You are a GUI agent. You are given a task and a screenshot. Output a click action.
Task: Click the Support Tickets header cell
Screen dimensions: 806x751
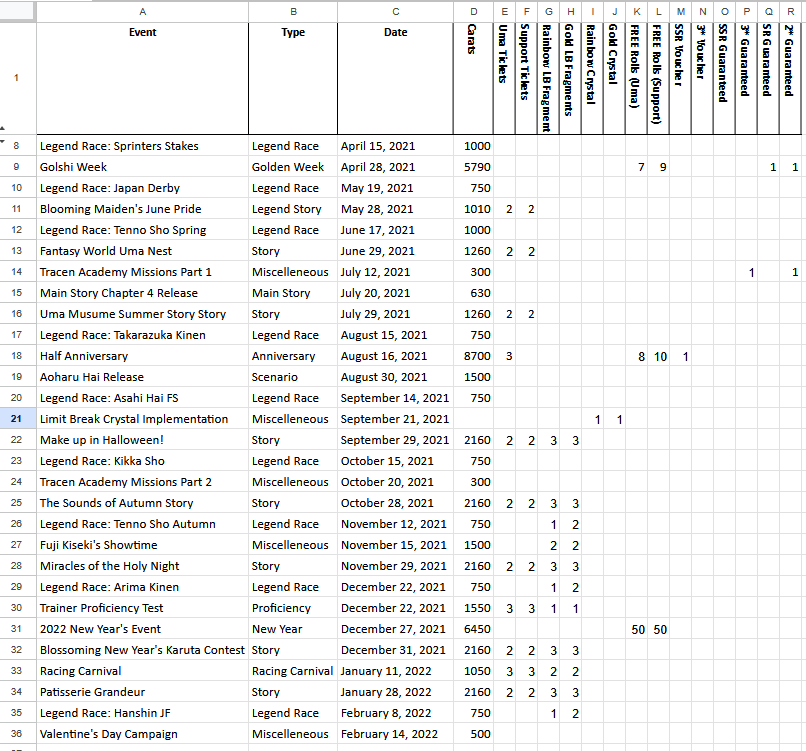[x=526, y=79]
